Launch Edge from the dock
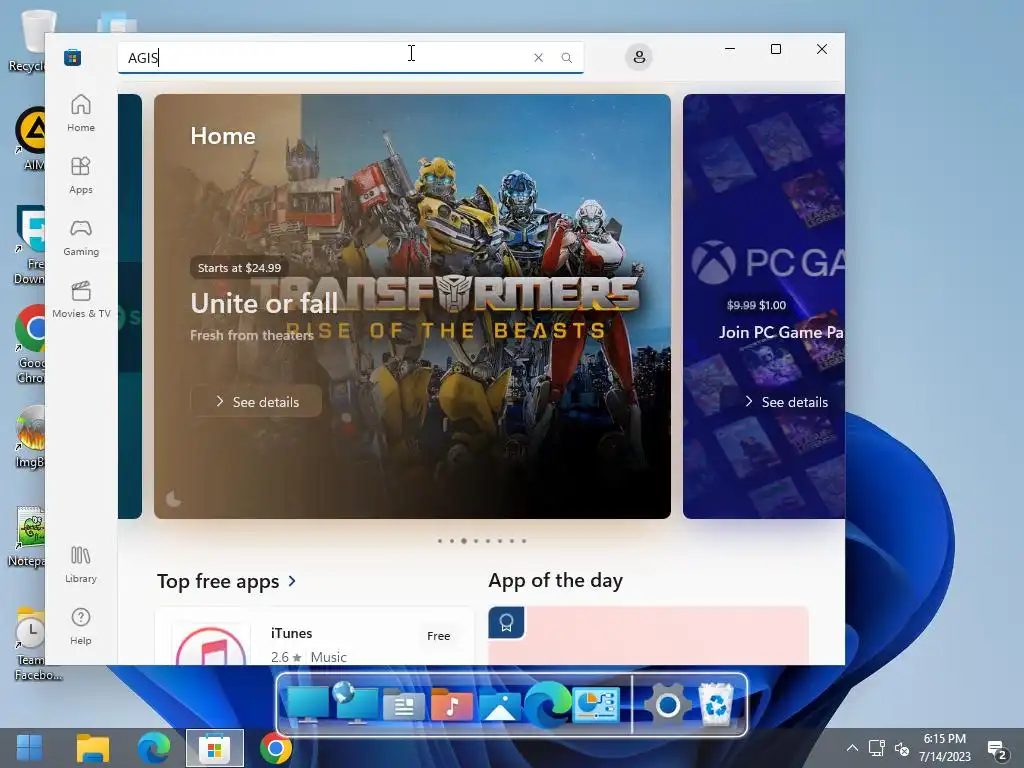Image resolution: width=1024 pixels, height=768 pixels. 547,704
